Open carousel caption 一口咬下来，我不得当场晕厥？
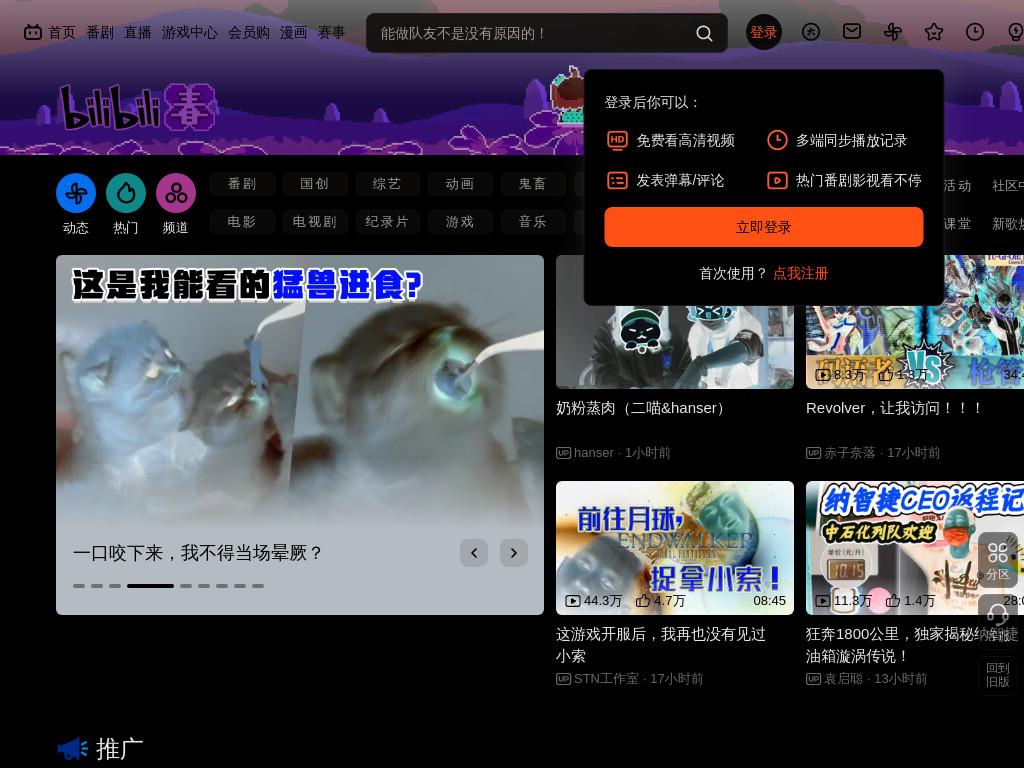This screenshot has width=1024, height=768. [x=198, y=553]
